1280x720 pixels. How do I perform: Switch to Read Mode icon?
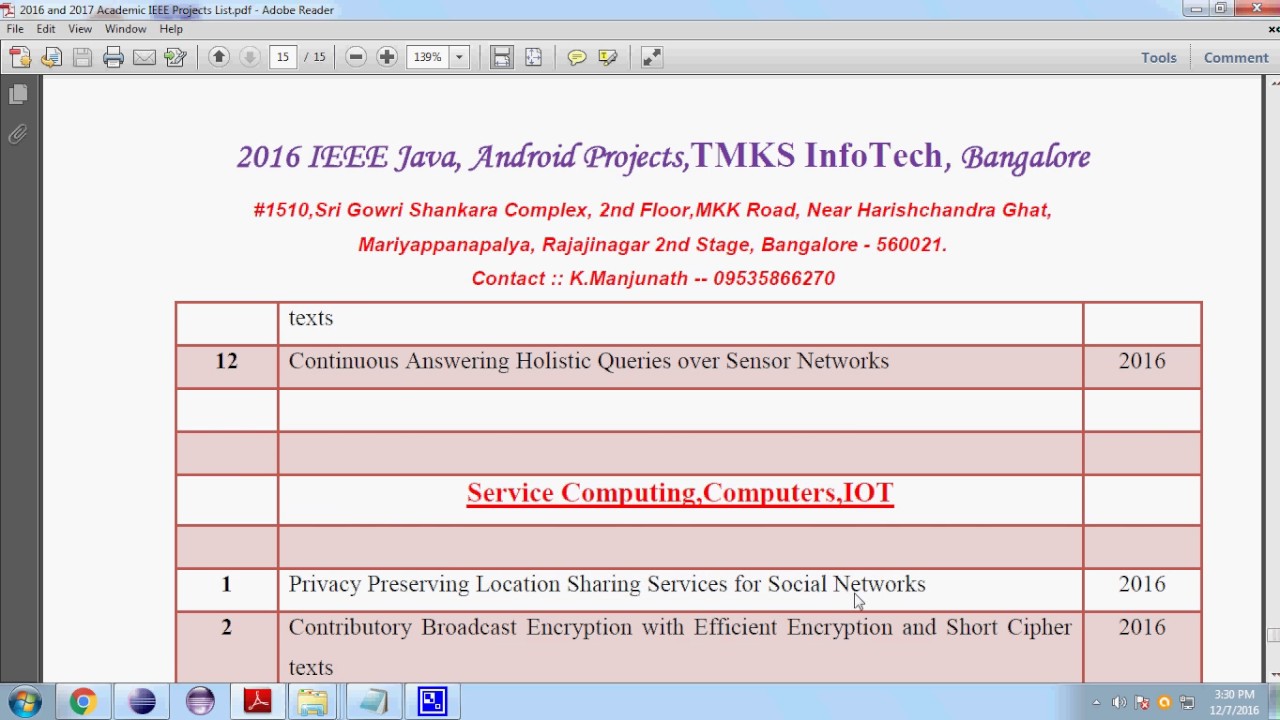(651, 57)
